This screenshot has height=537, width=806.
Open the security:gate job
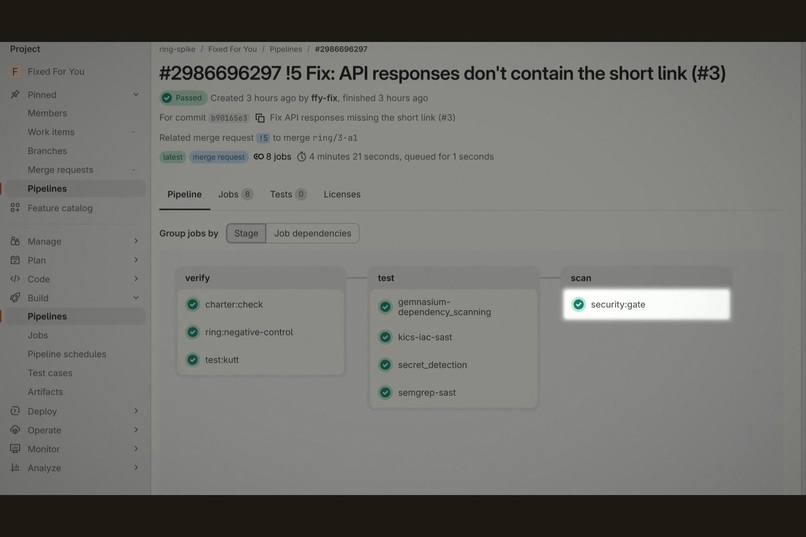coord(647,304)
